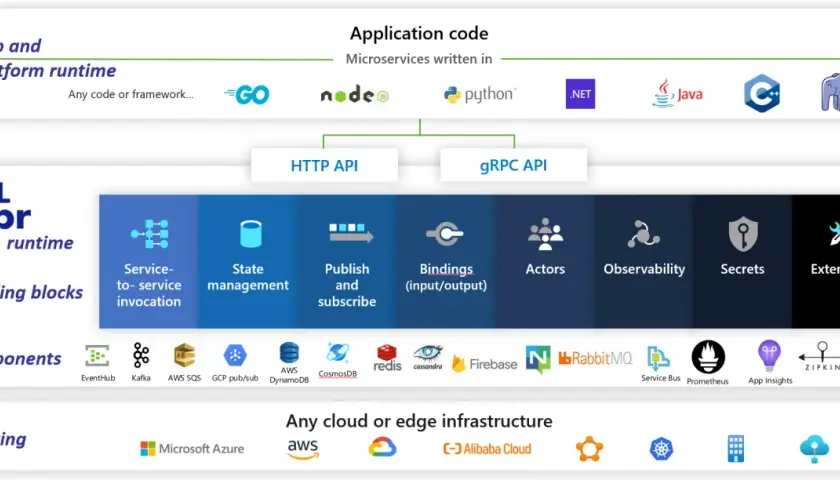Image resolution: width=840 pixels, height=480 pixels.
Task: Select the blue office building icon
Action: [736, 448]
